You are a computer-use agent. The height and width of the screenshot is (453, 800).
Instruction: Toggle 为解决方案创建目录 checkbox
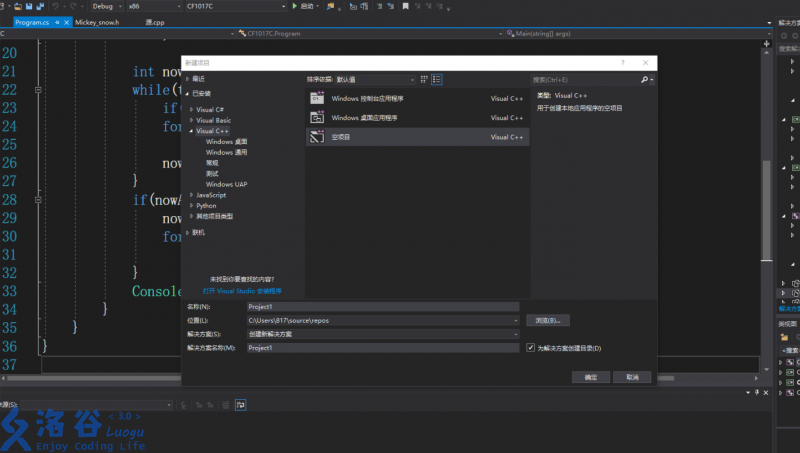530,347
